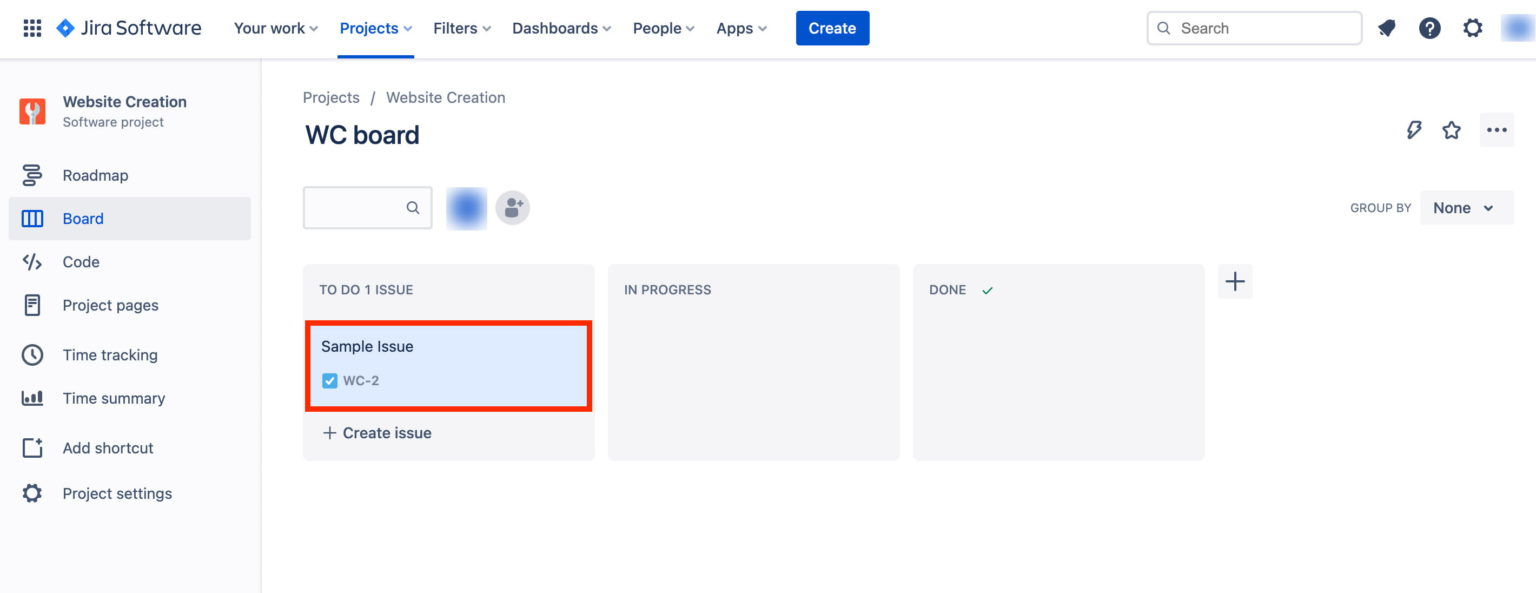
Task: Open the Time tracking panel
Action: point(109,354)
